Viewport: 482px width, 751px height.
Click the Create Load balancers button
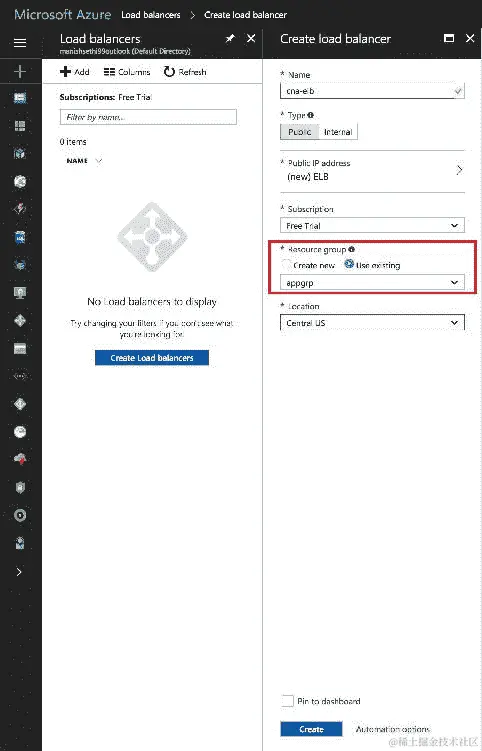tap(152, 358)
